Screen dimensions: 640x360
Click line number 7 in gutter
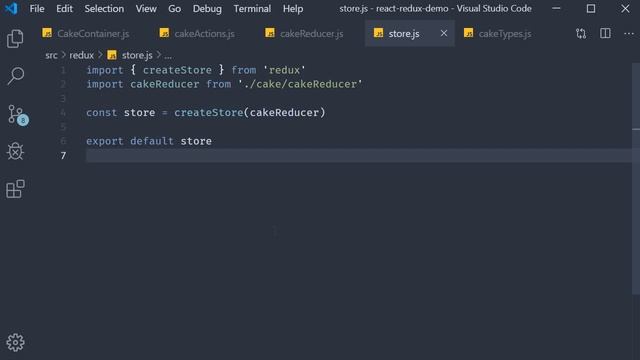tap(63, 156)
